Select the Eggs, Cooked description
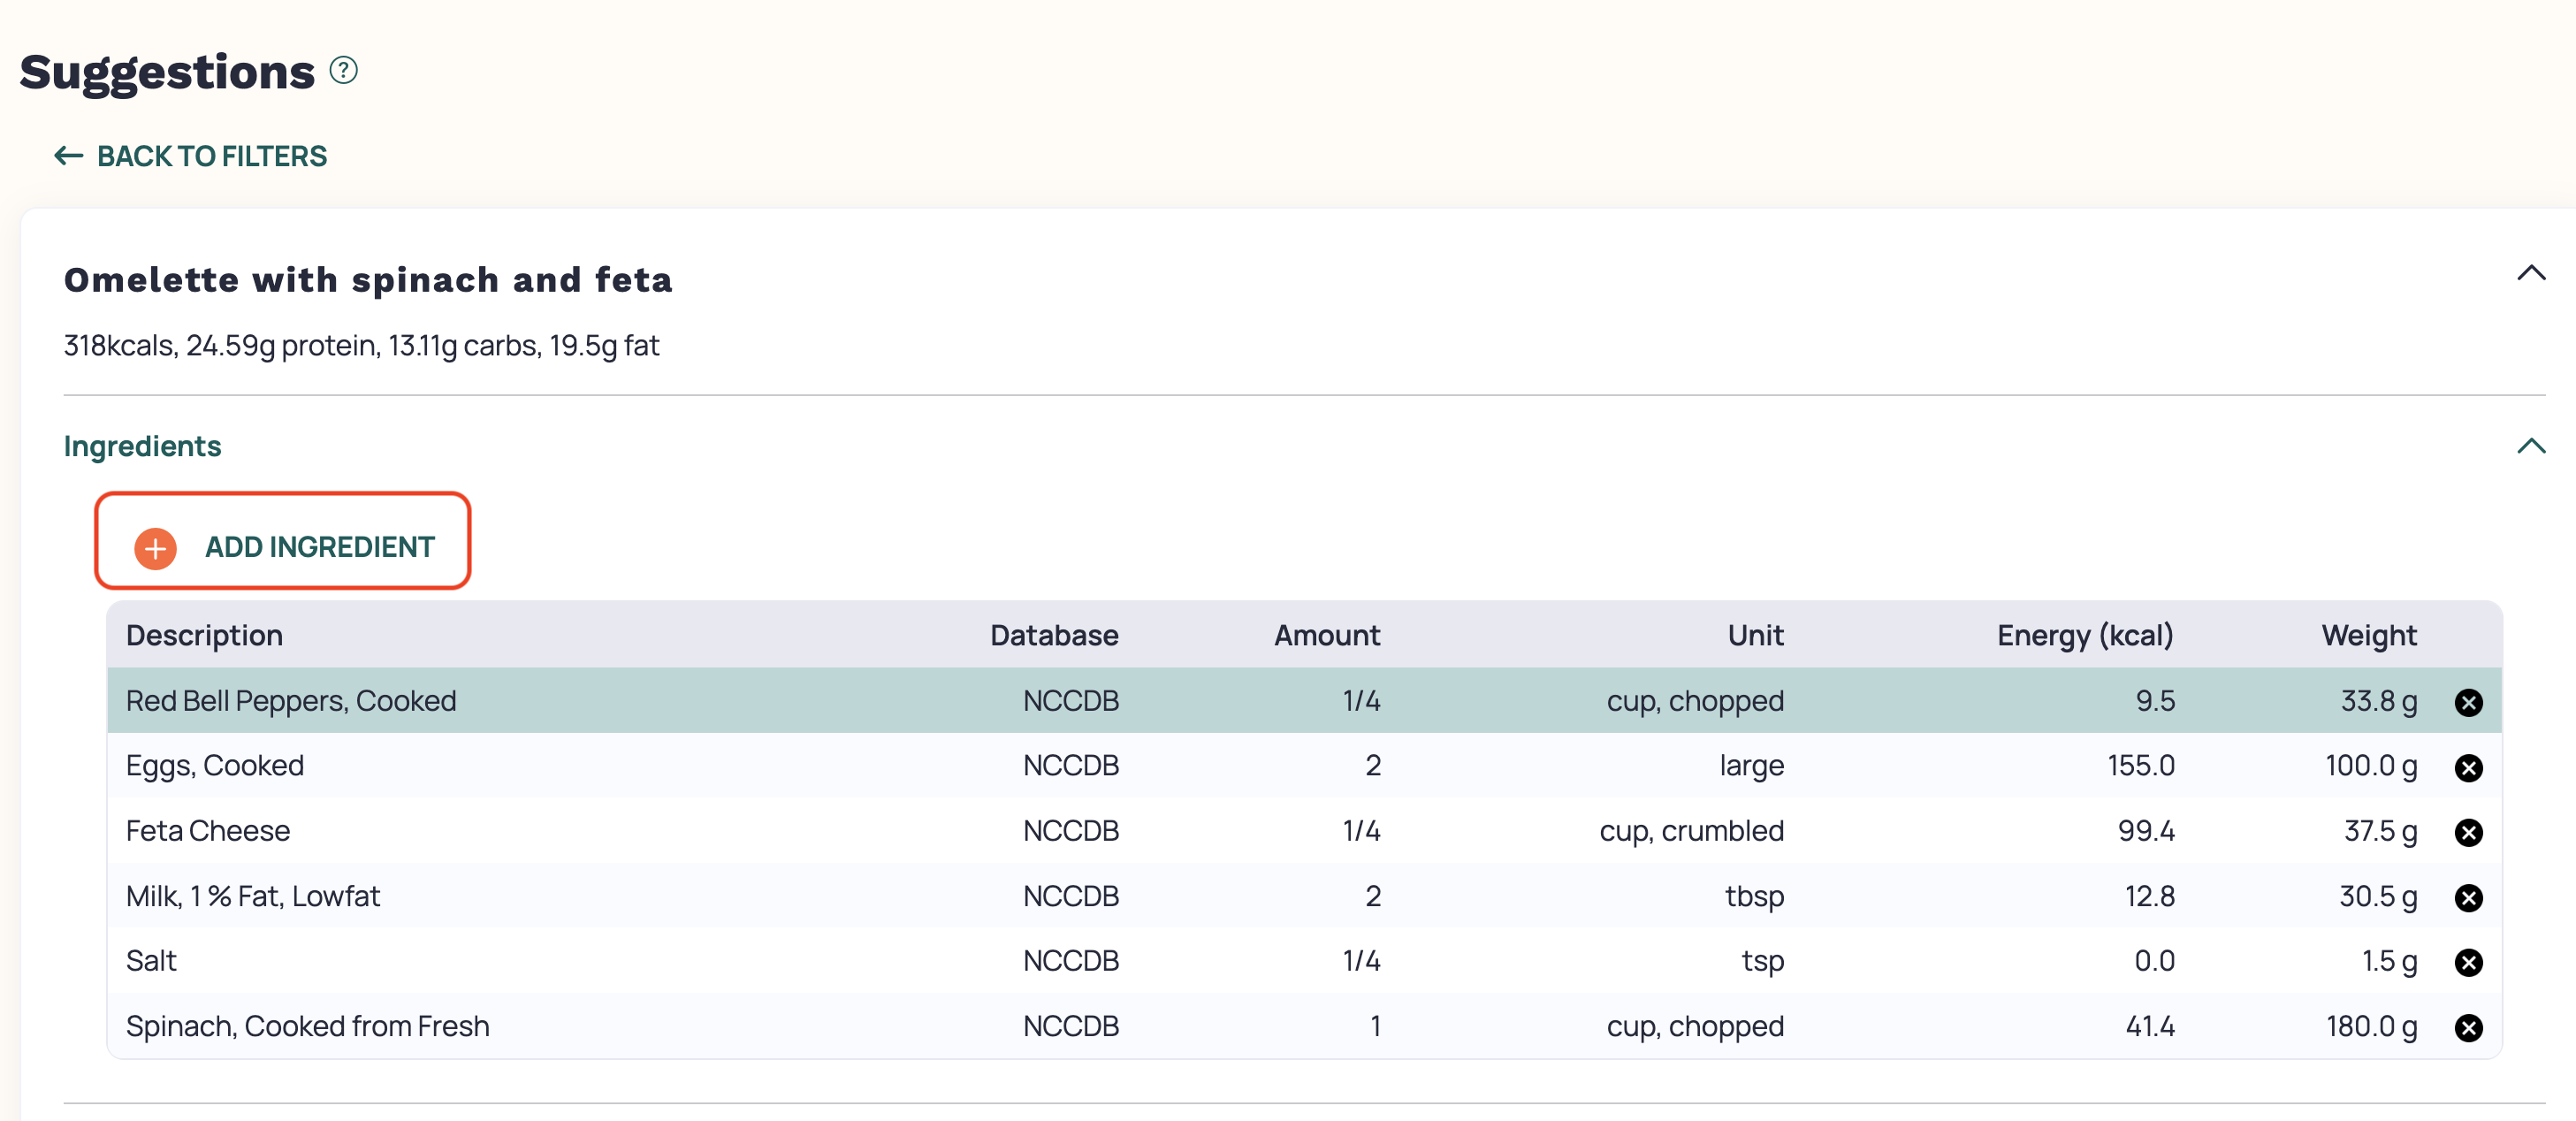 point(215,766)
